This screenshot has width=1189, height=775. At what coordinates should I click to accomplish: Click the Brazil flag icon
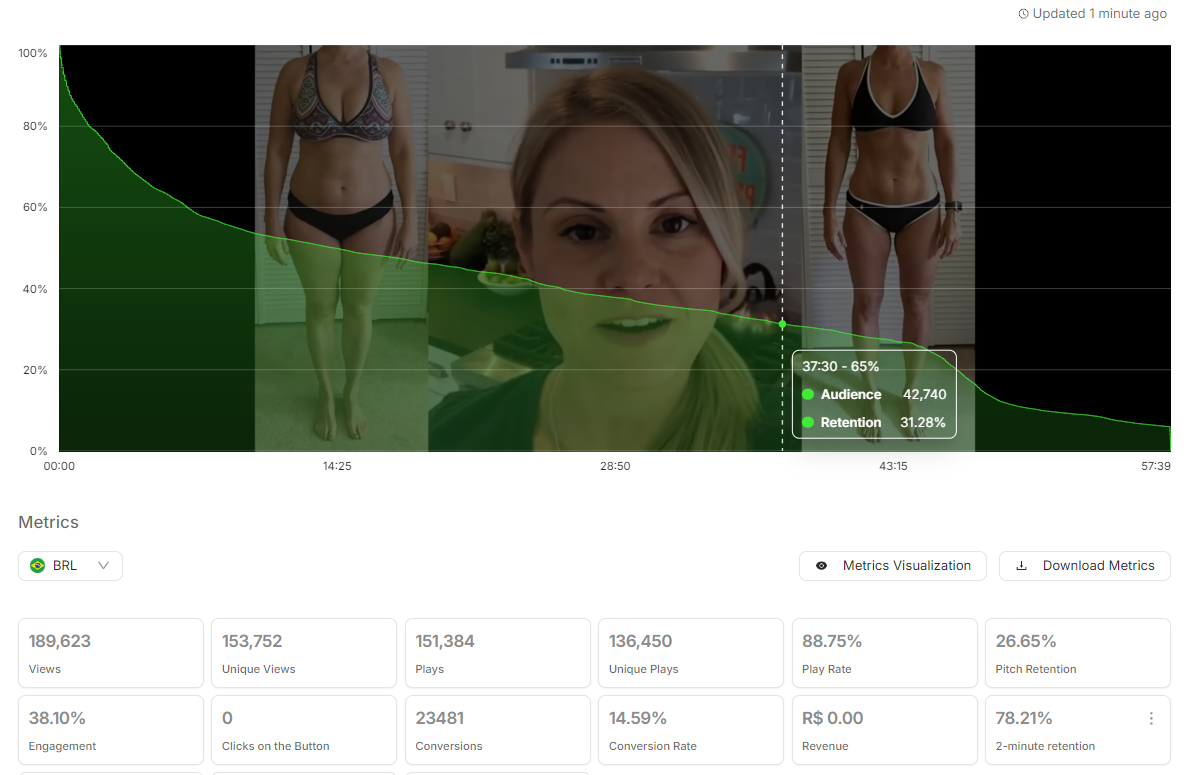[38, 566]
